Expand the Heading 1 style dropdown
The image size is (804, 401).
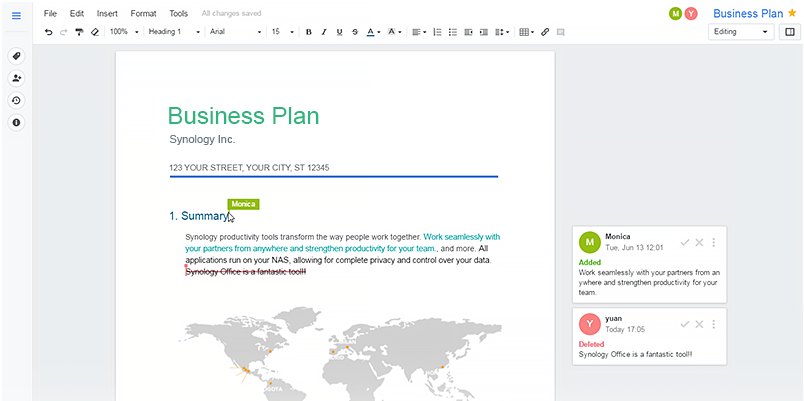tap(174, 32)
